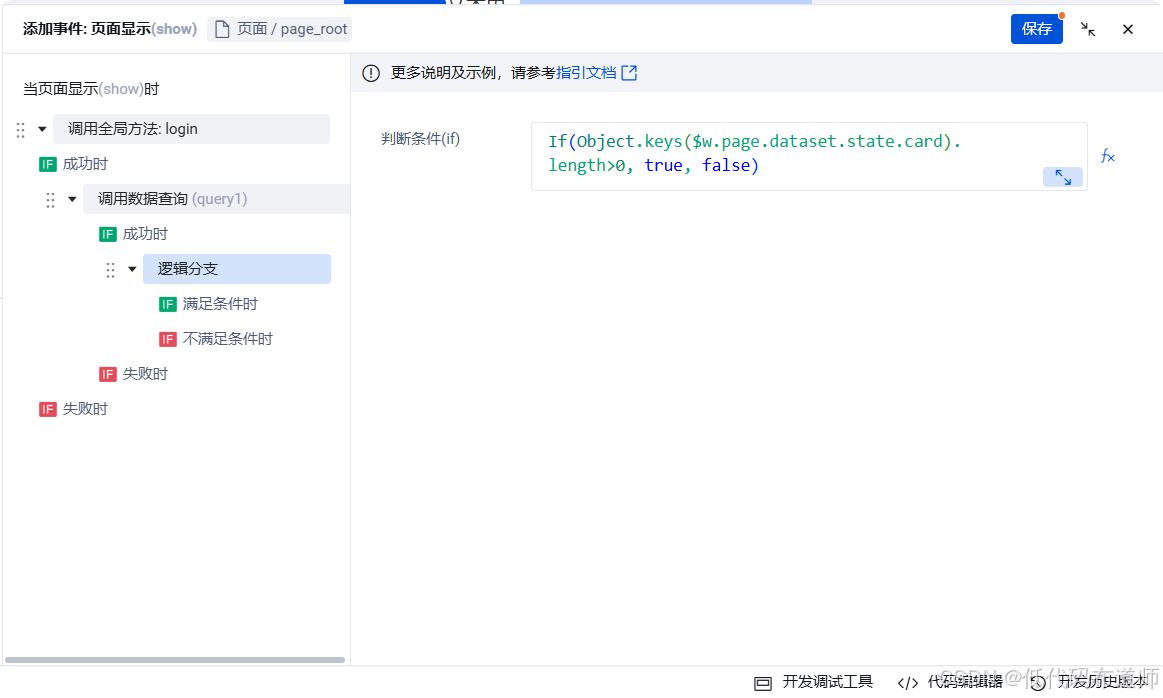1163x698 pixels.
Task: Click the 当页面显示(show)时 heading
Action: pos(91,89)
